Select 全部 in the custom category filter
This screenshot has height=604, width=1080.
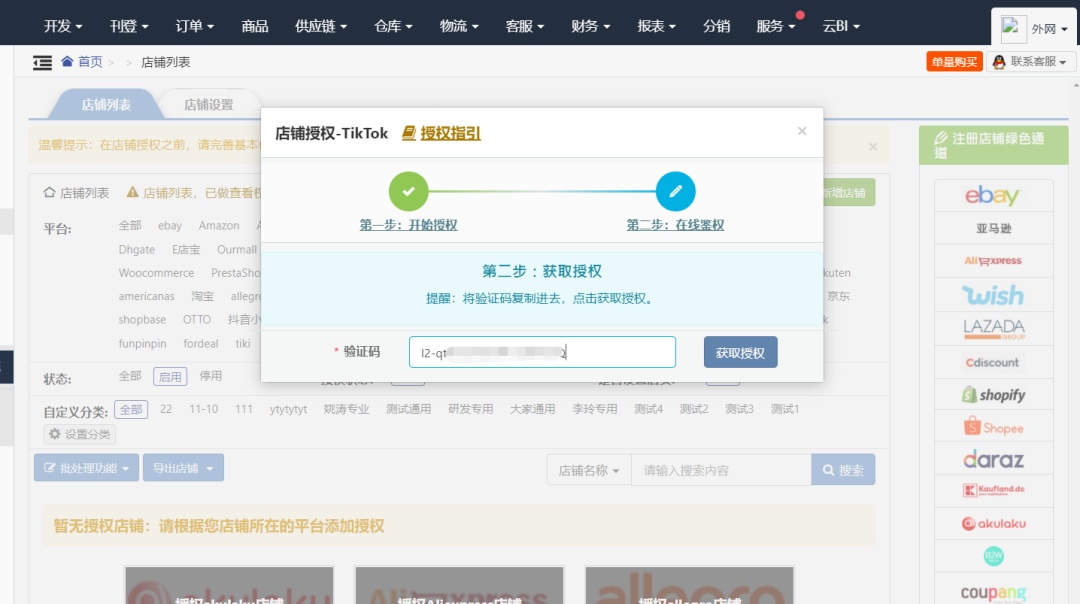click(131, 408)
